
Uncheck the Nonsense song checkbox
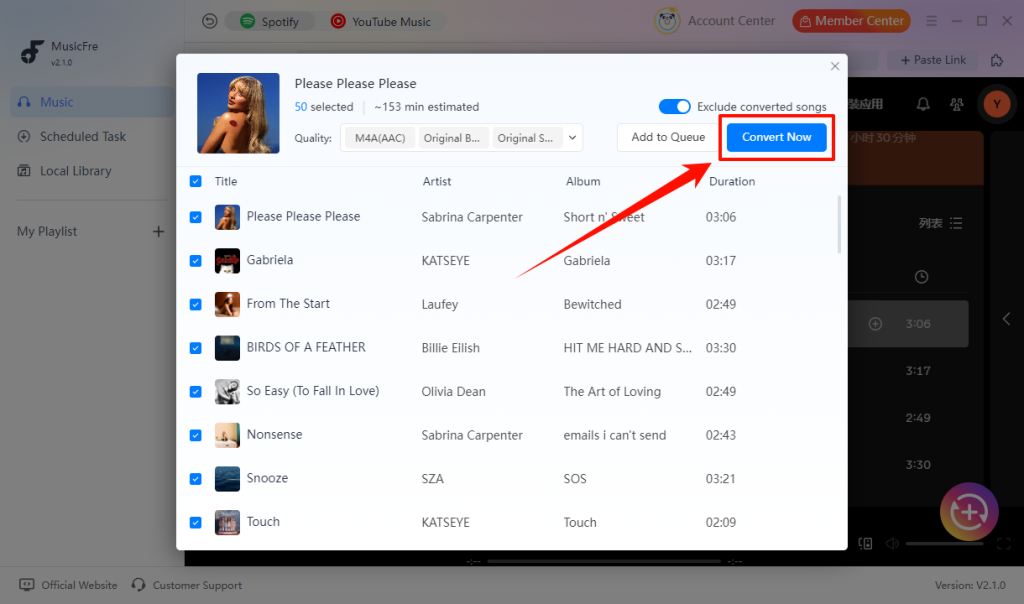point(195,436)
